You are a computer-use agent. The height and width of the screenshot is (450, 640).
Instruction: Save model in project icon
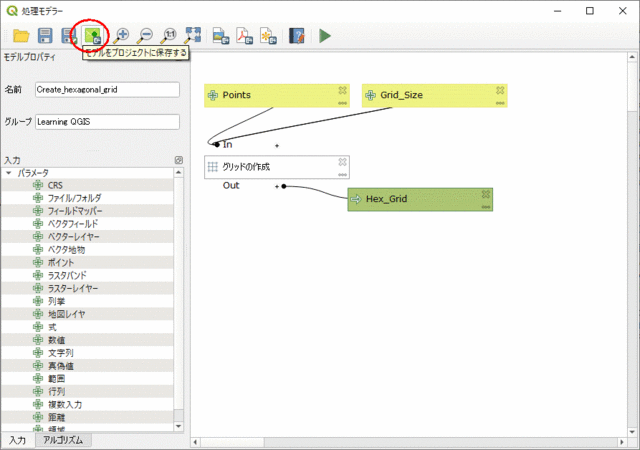click(93, 36)
